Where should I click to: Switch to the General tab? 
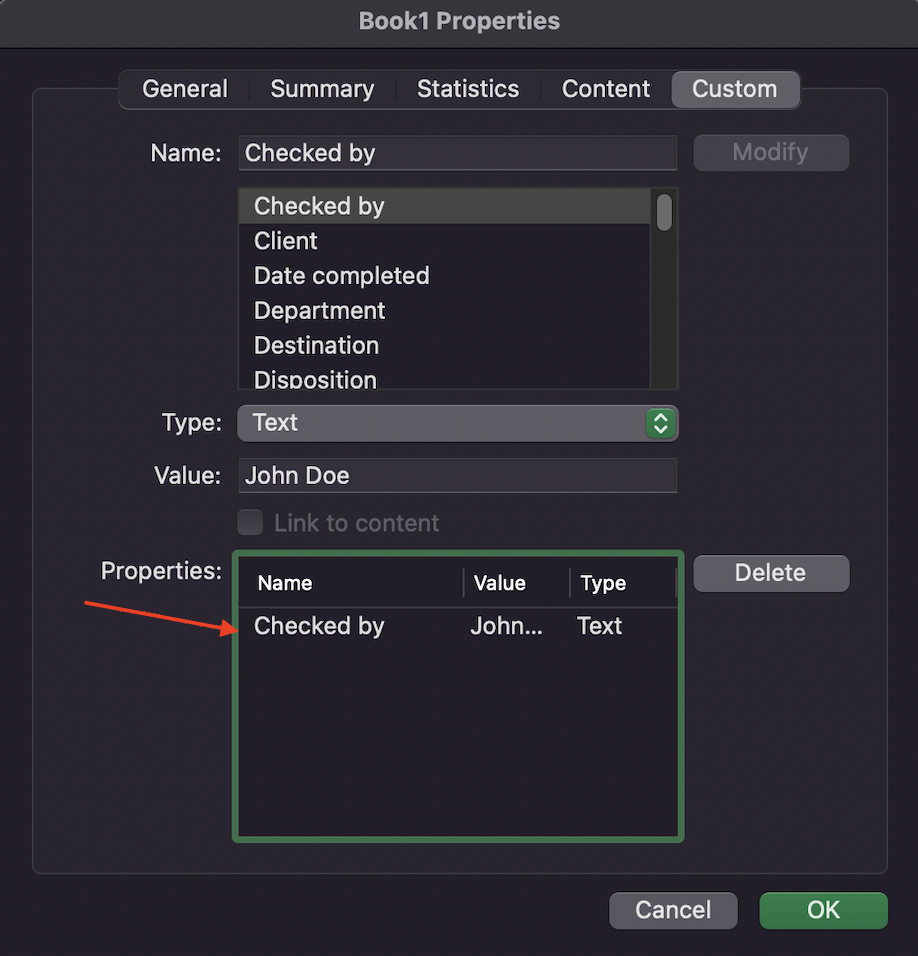tap(184, 89)
